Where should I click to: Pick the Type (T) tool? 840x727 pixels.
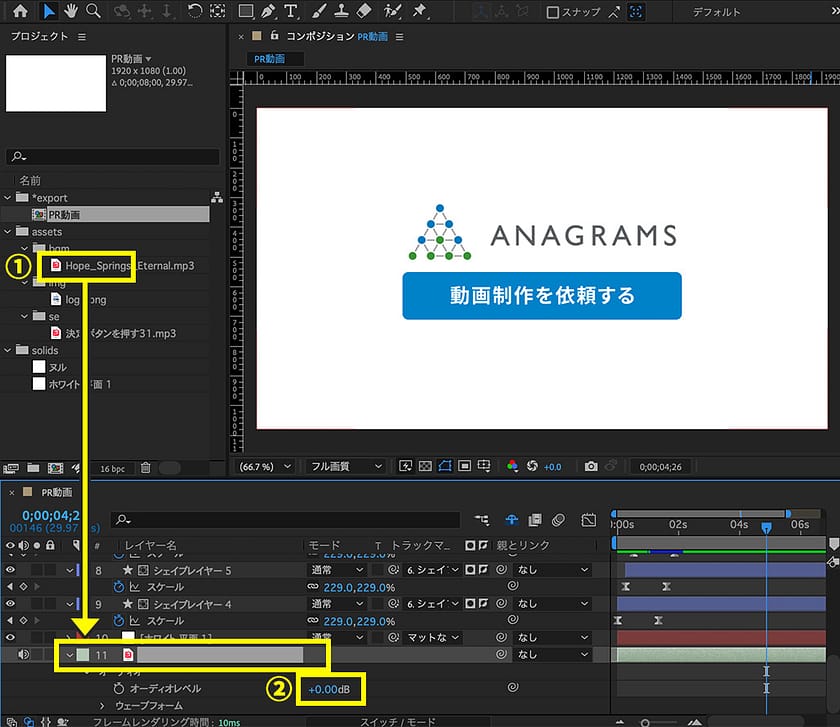291,12
